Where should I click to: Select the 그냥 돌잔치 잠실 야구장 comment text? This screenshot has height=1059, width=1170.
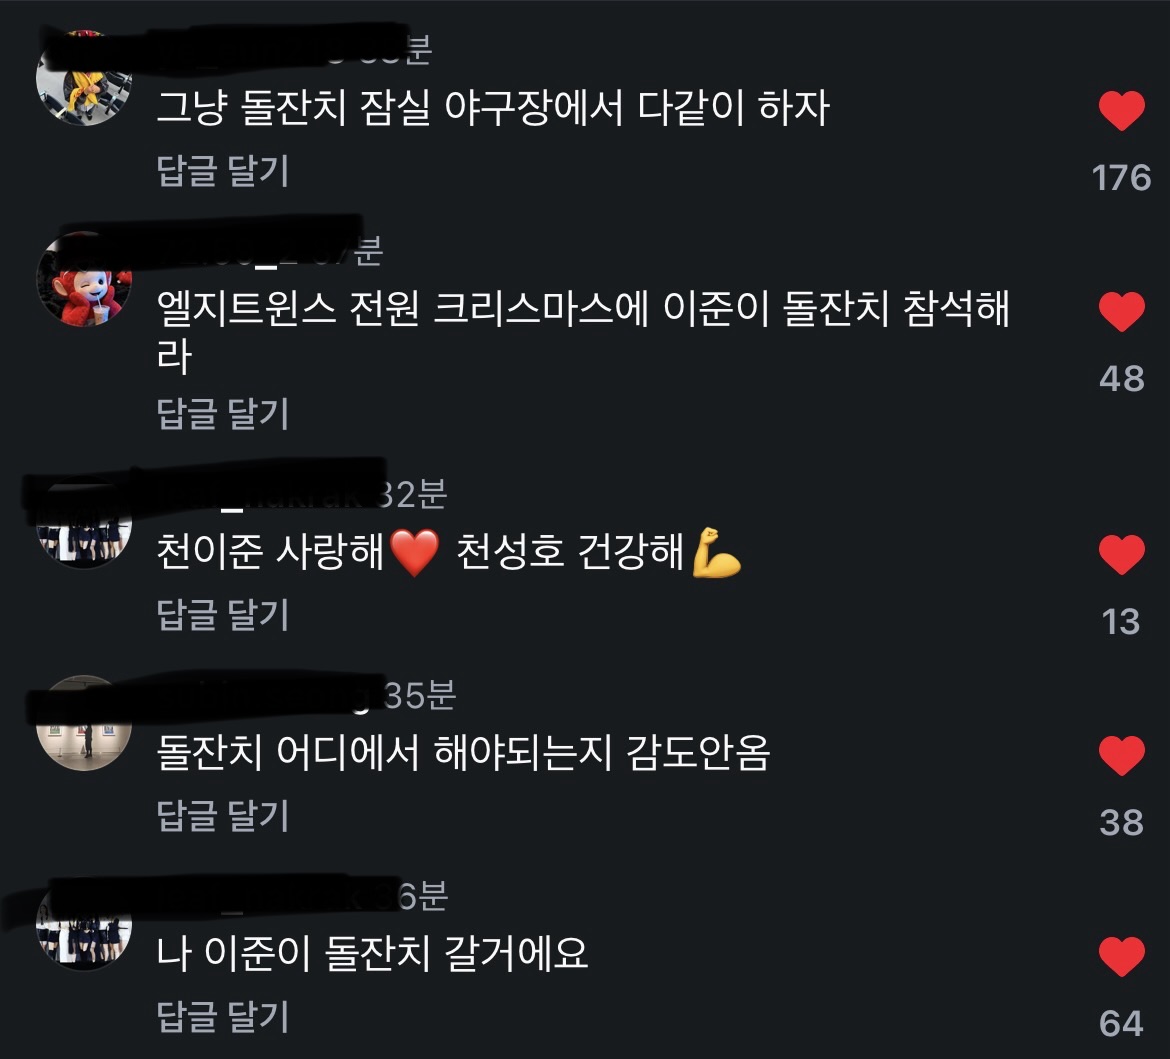click(x=492, y=108)
